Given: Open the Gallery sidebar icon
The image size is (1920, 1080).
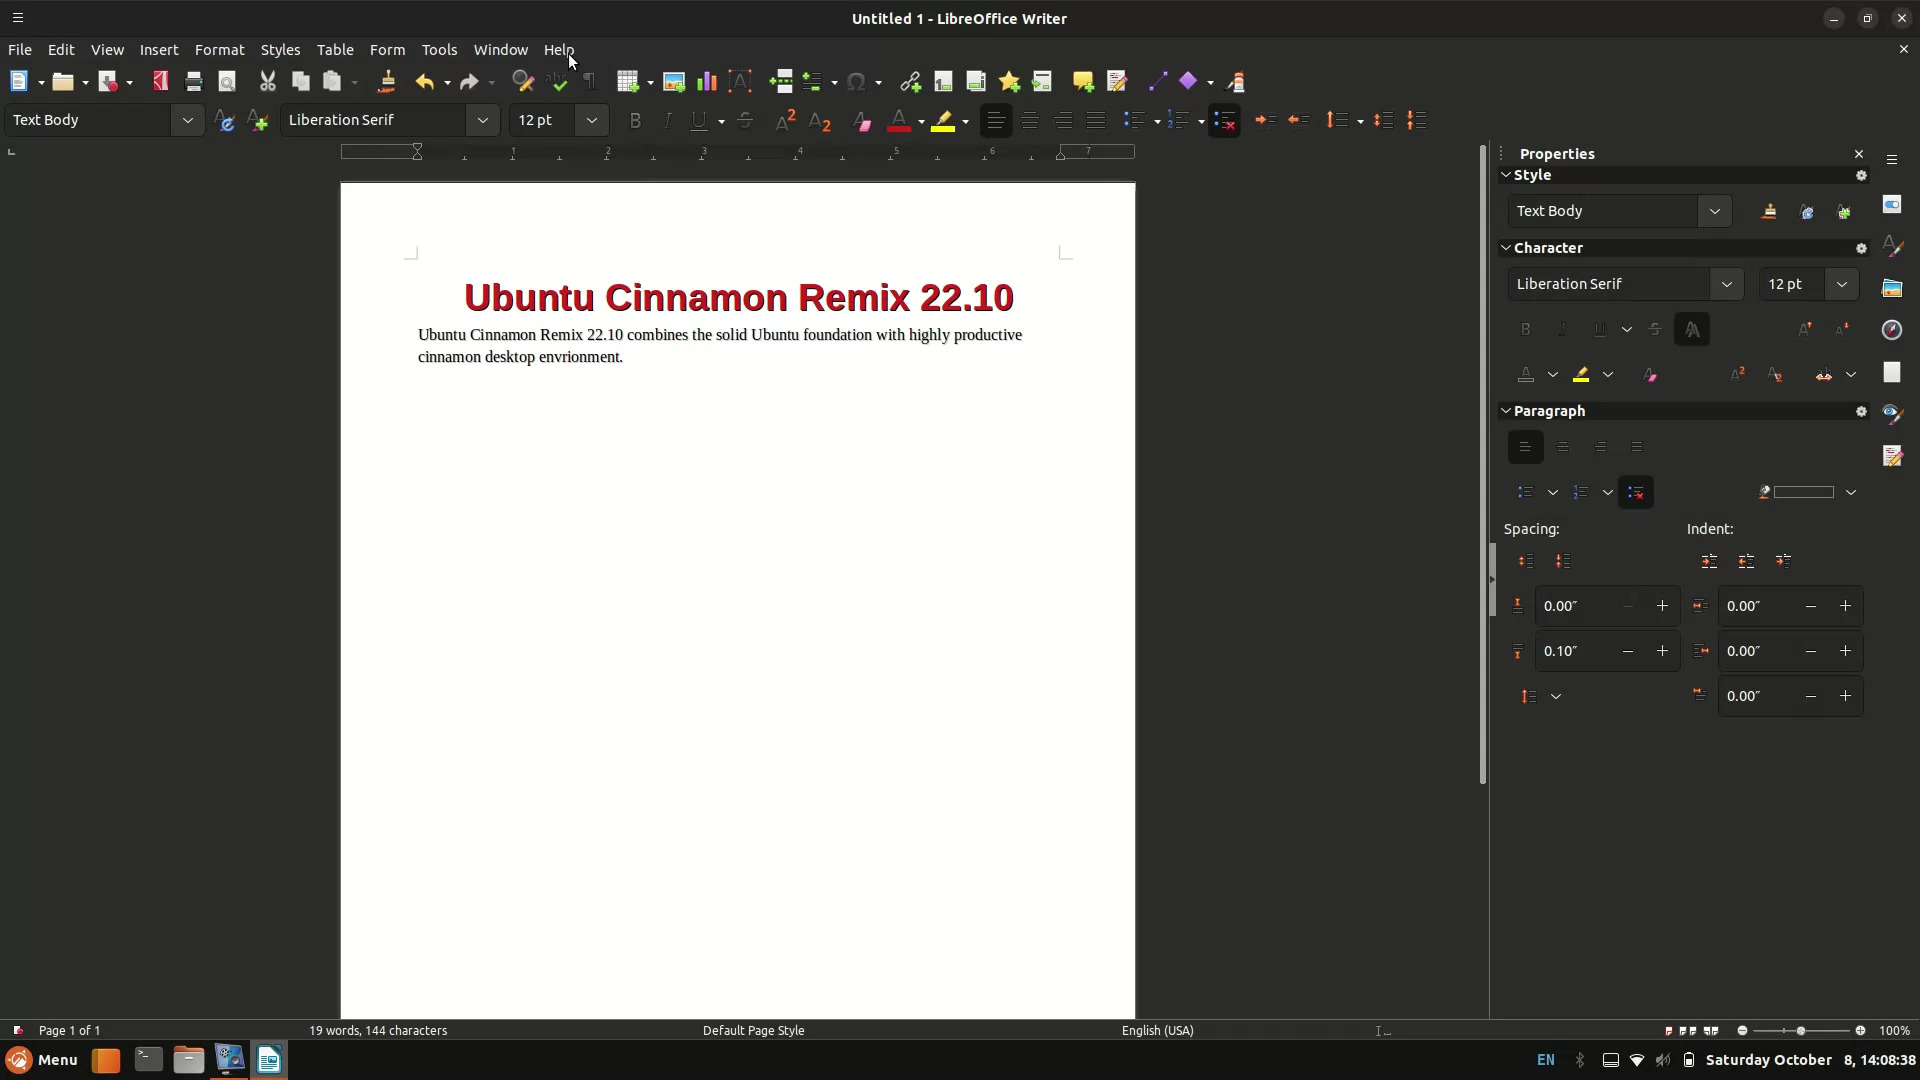Looking at the screenshot, I should tap(1893, 288).
